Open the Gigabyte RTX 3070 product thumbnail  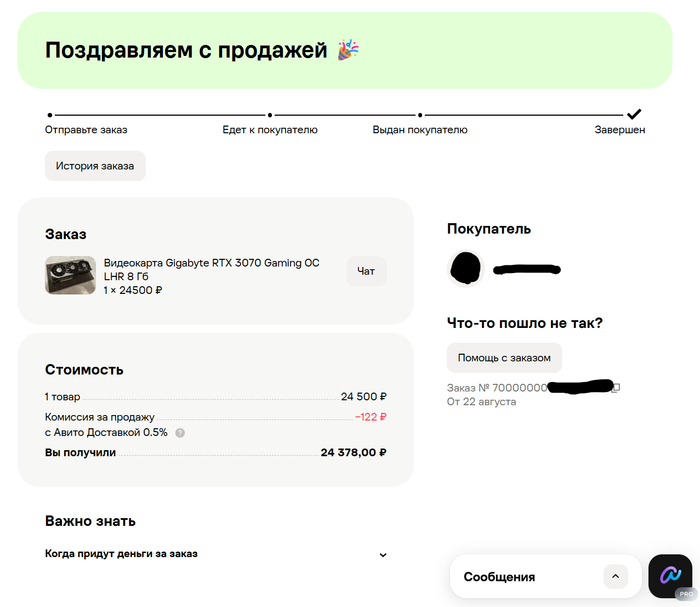70,275
